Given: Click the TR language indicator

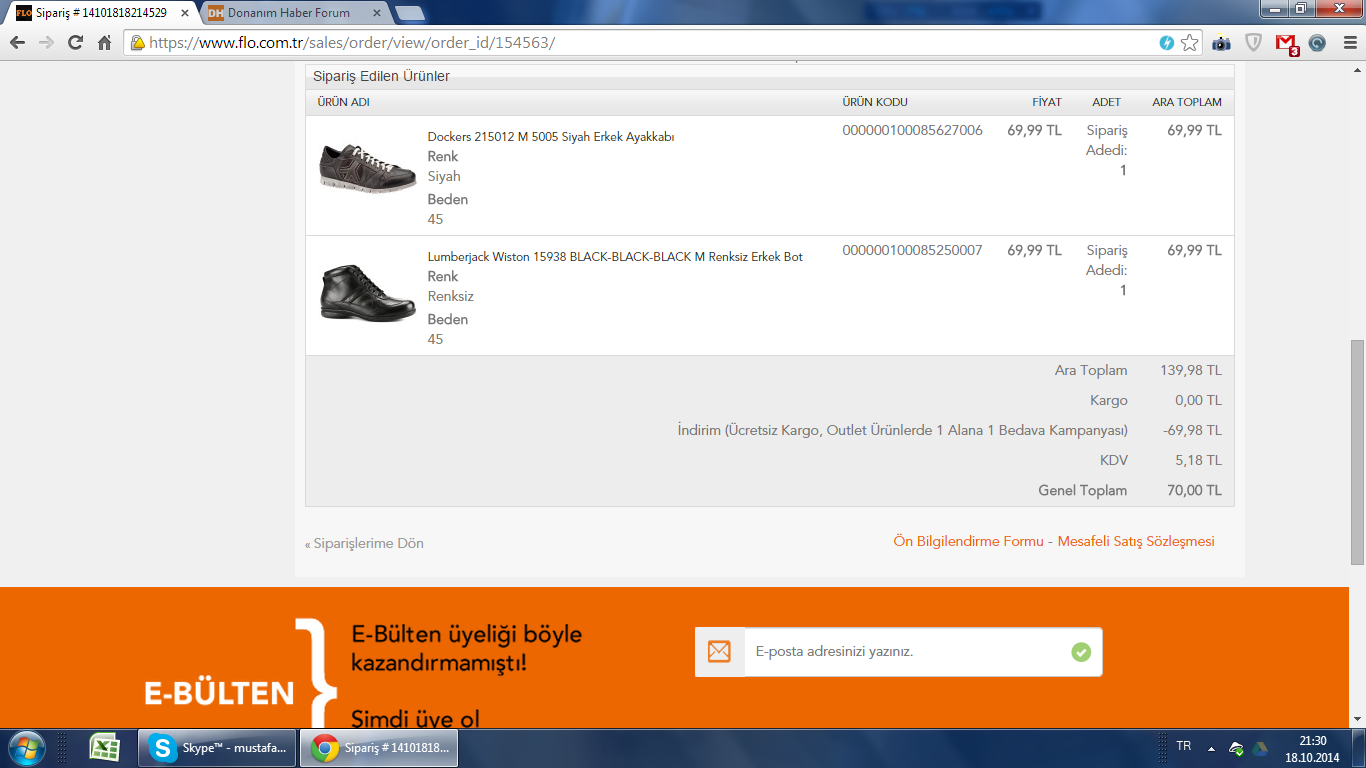Looking at the screenshot, I should [1184, 746].
